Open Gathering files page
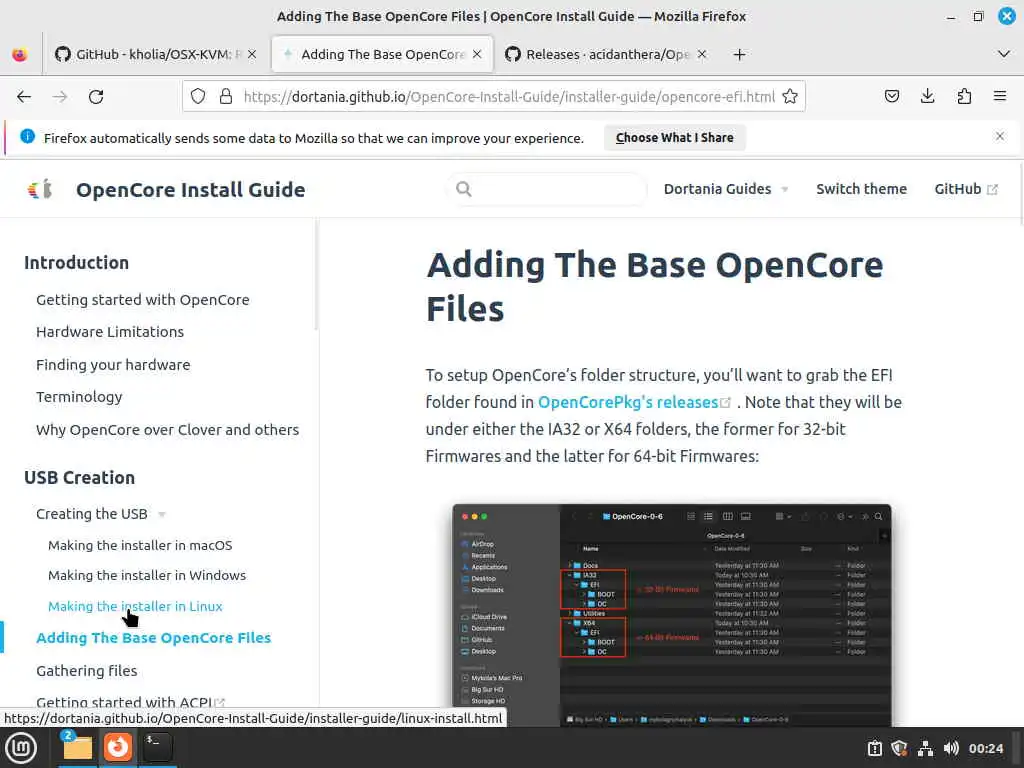1024x768 pixels. pos(87,671)
